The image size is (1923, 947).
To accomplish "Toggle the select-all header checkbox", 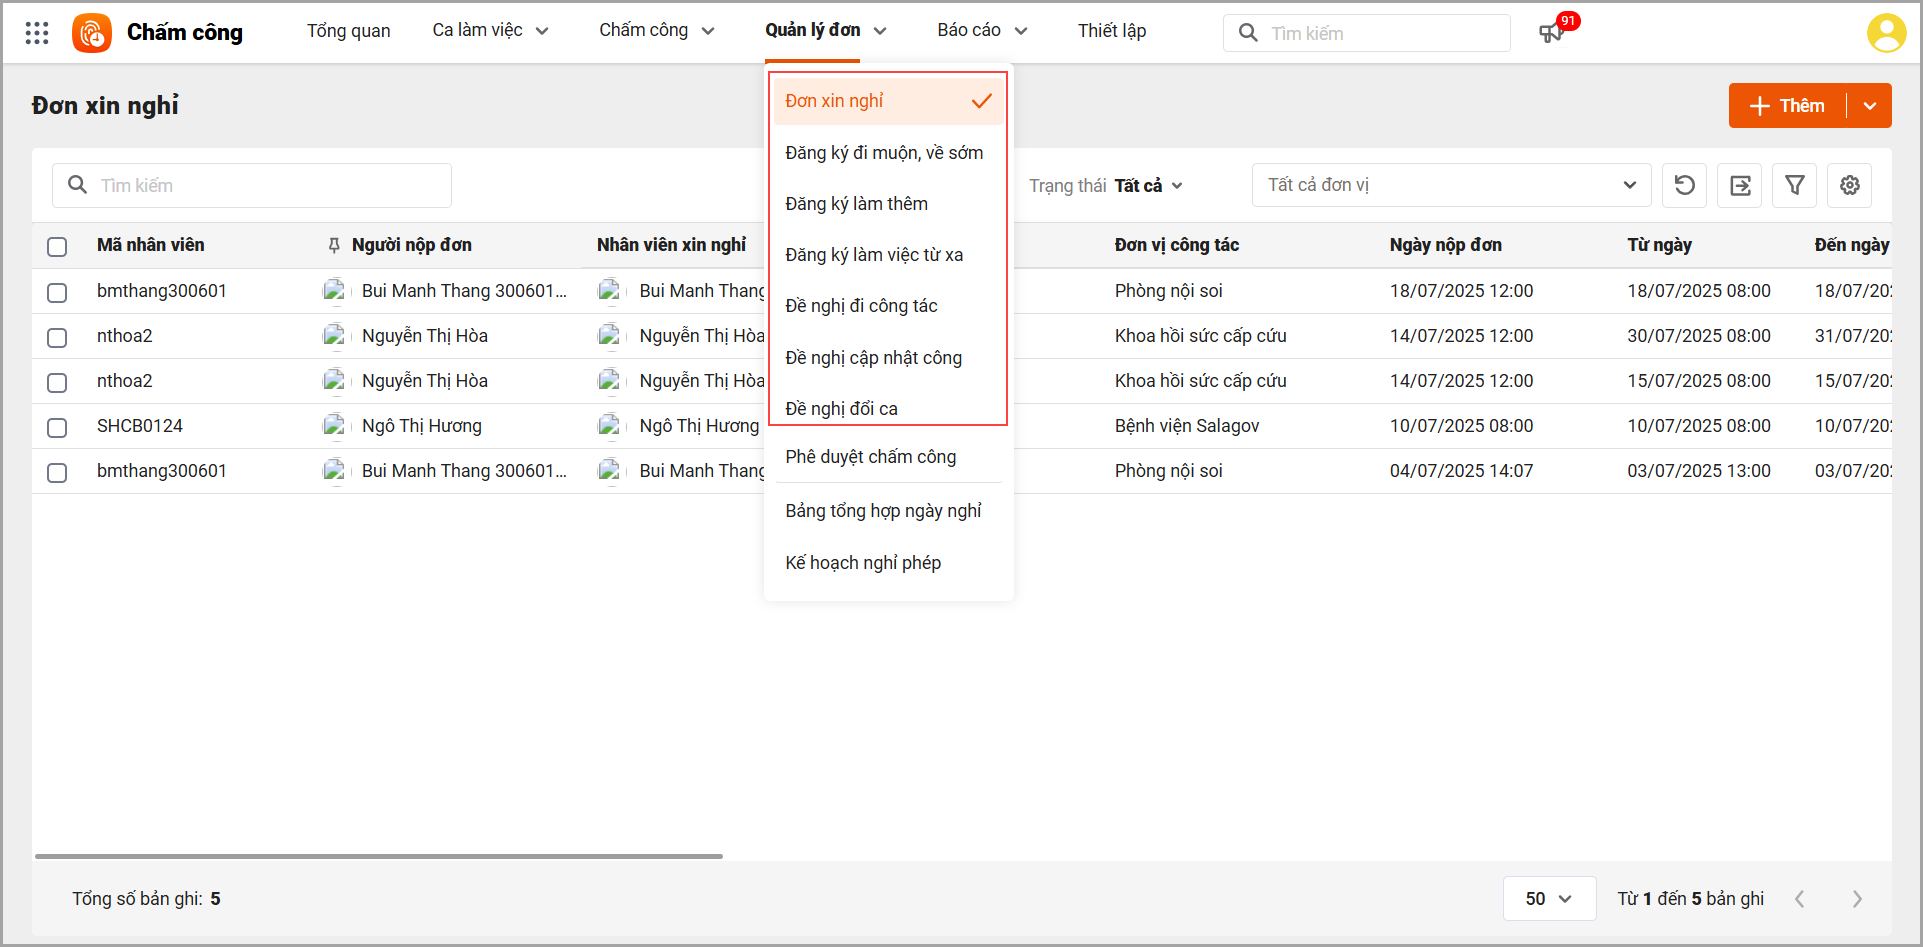I will point(57,246).
